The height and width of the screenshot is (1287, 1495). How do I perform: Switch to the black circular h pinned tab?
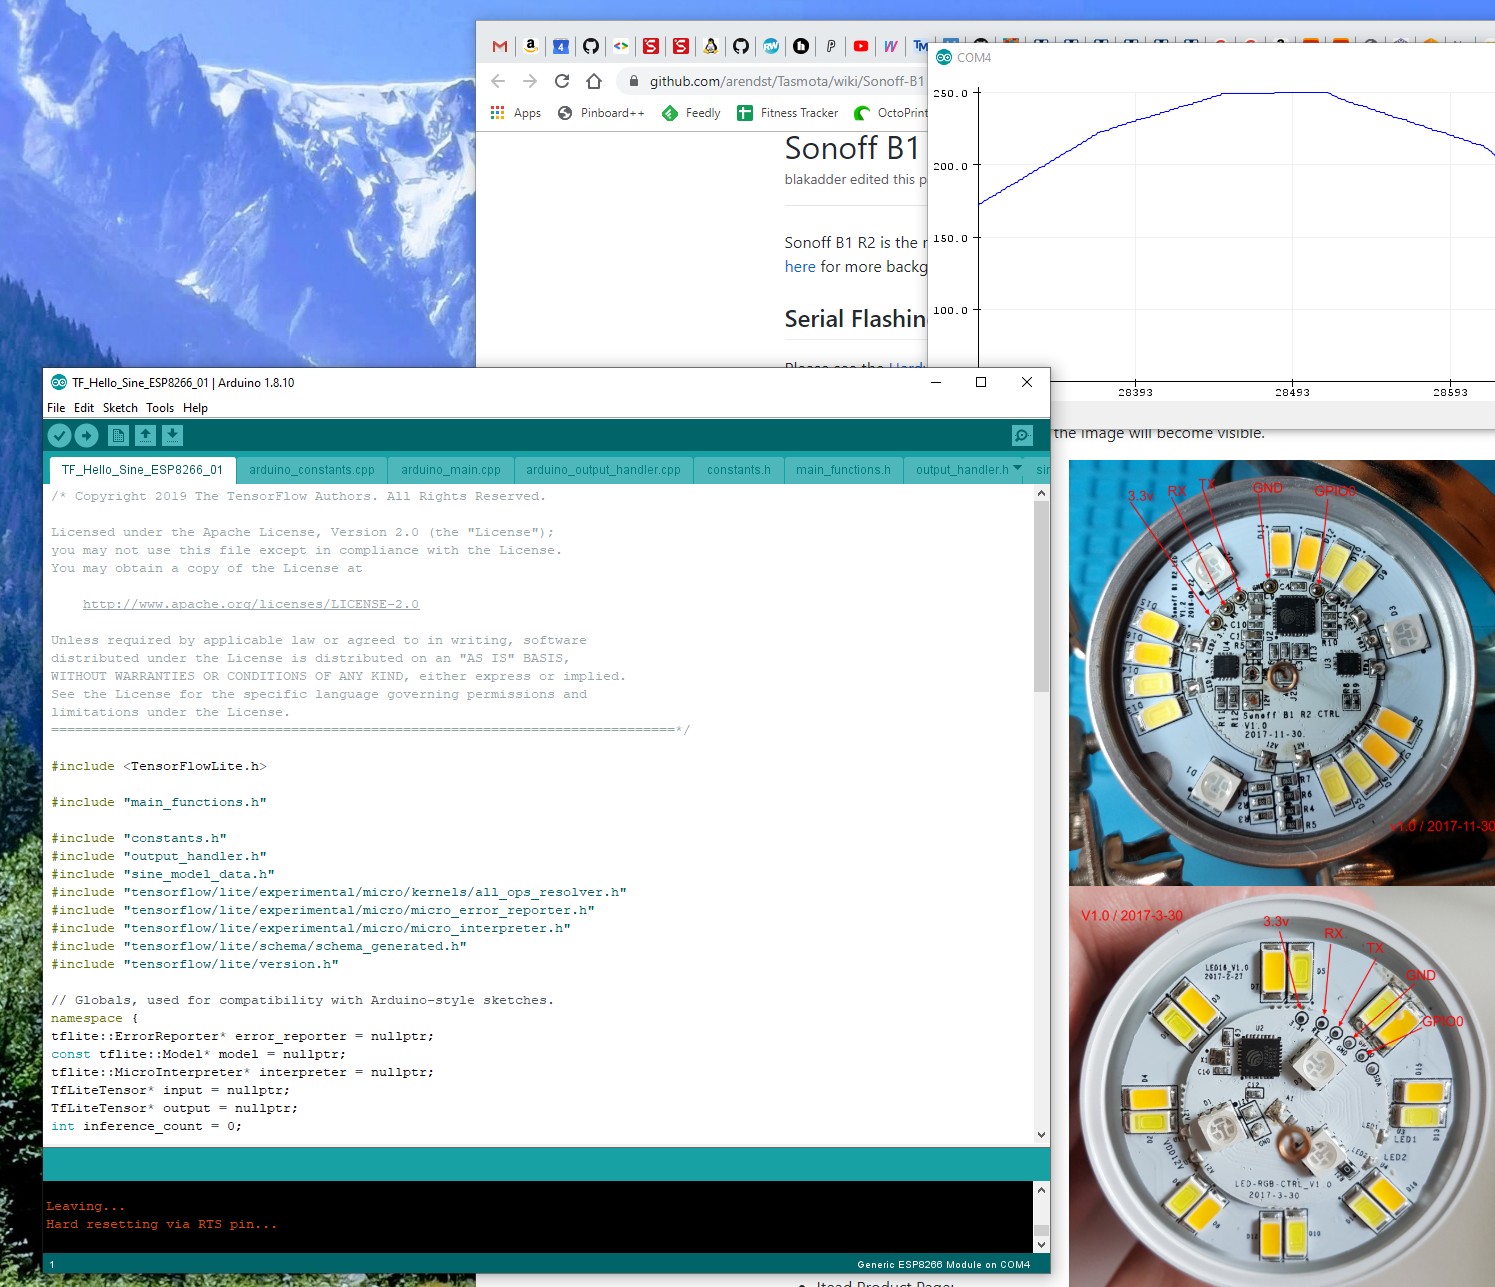tap(801, 46)
